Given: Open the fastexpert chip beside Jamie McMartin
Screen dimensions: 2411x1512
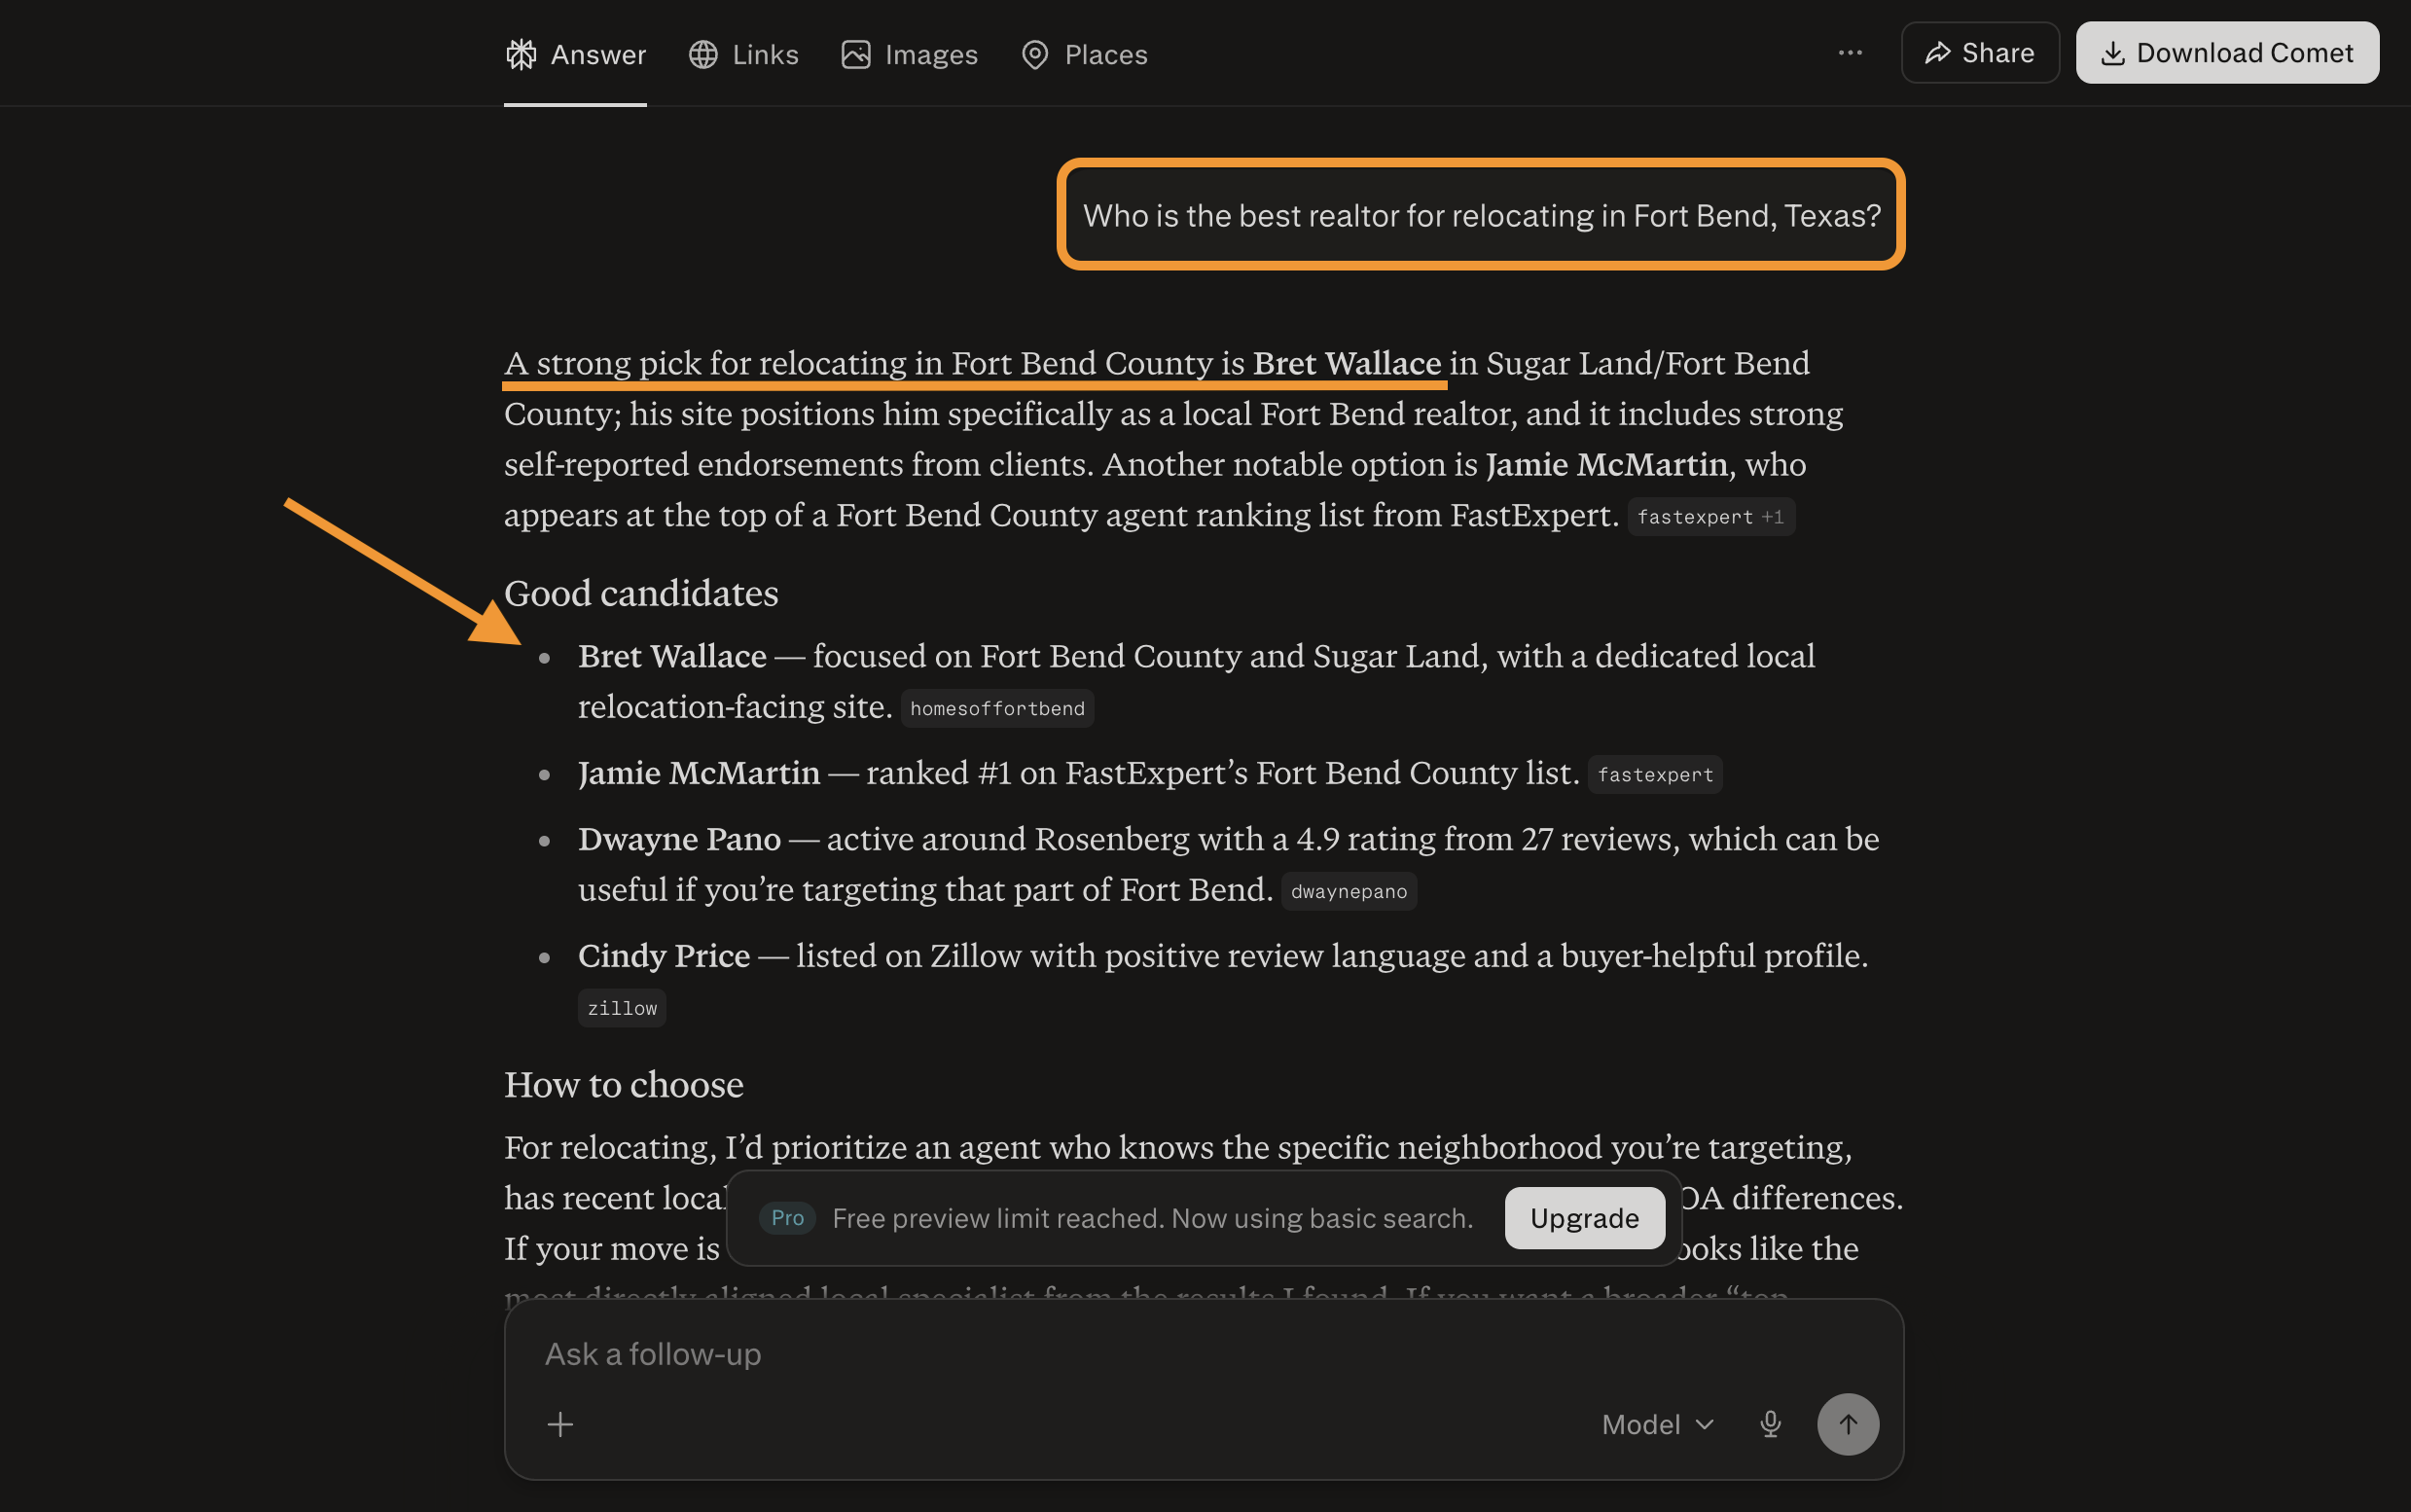Looking at the screenshot, I should tap(1655, 775).
